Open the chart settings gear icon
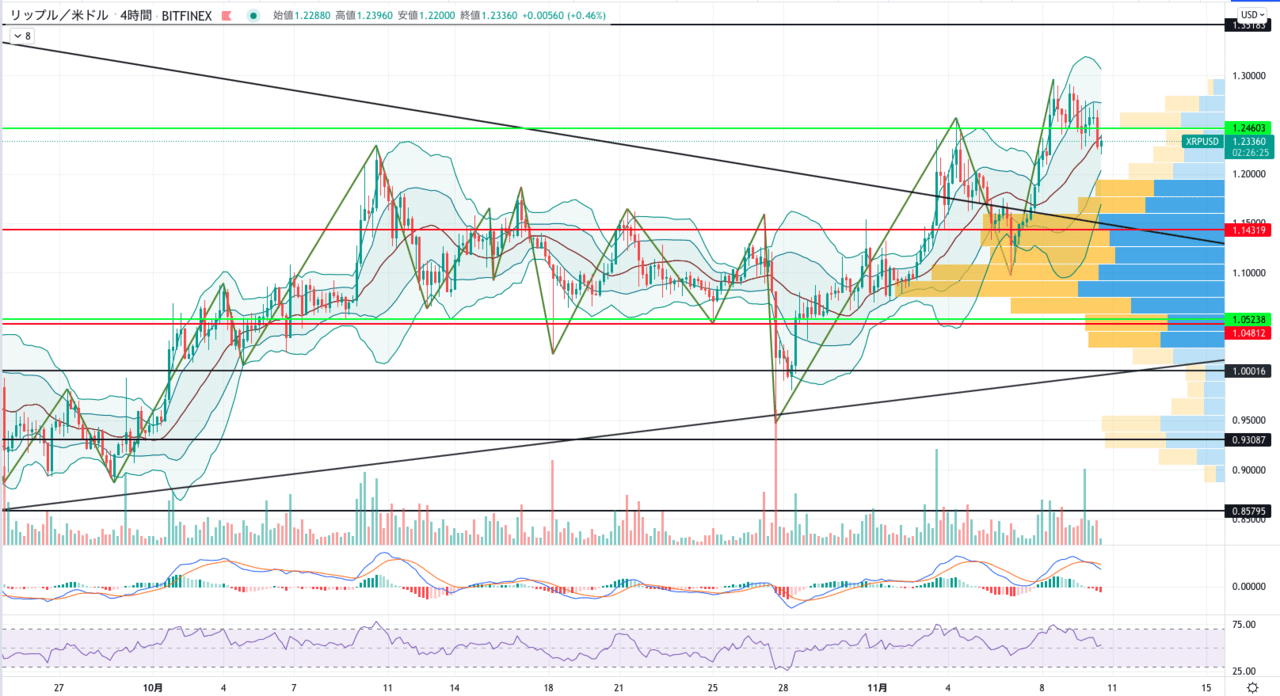The height and width of the screenshot is (696, 1280). pyautogui.click(x=1253, y=688)
